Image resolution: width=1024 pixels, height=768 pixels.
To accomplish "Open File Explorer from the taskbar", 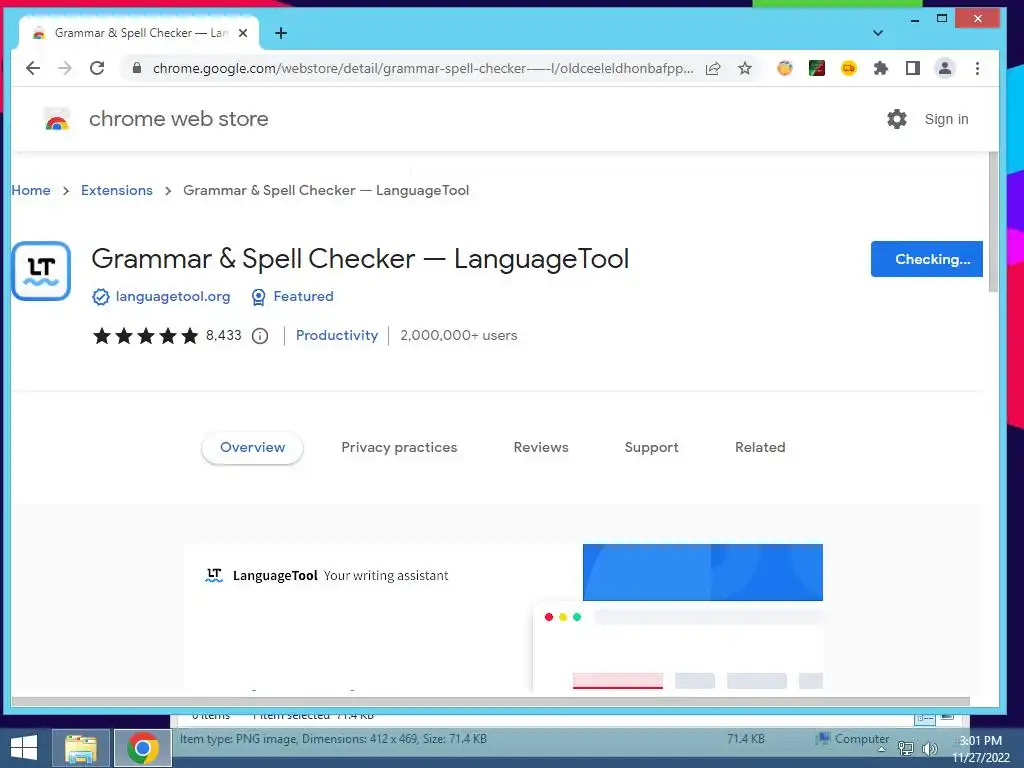I will pyautogui.click(x=80, y=748).
